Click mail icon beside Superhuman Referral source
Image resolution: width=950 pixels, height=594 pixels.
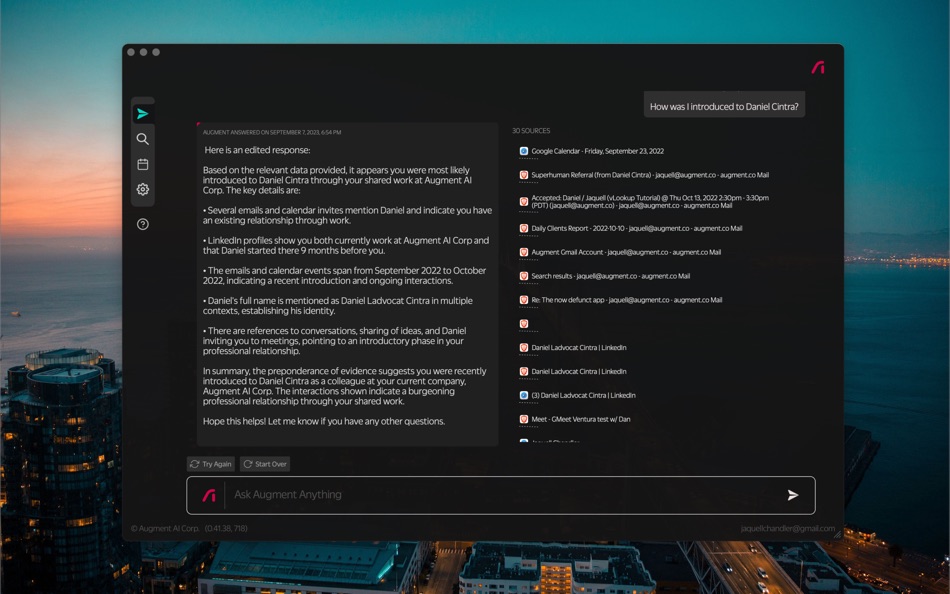coord(524,175)
